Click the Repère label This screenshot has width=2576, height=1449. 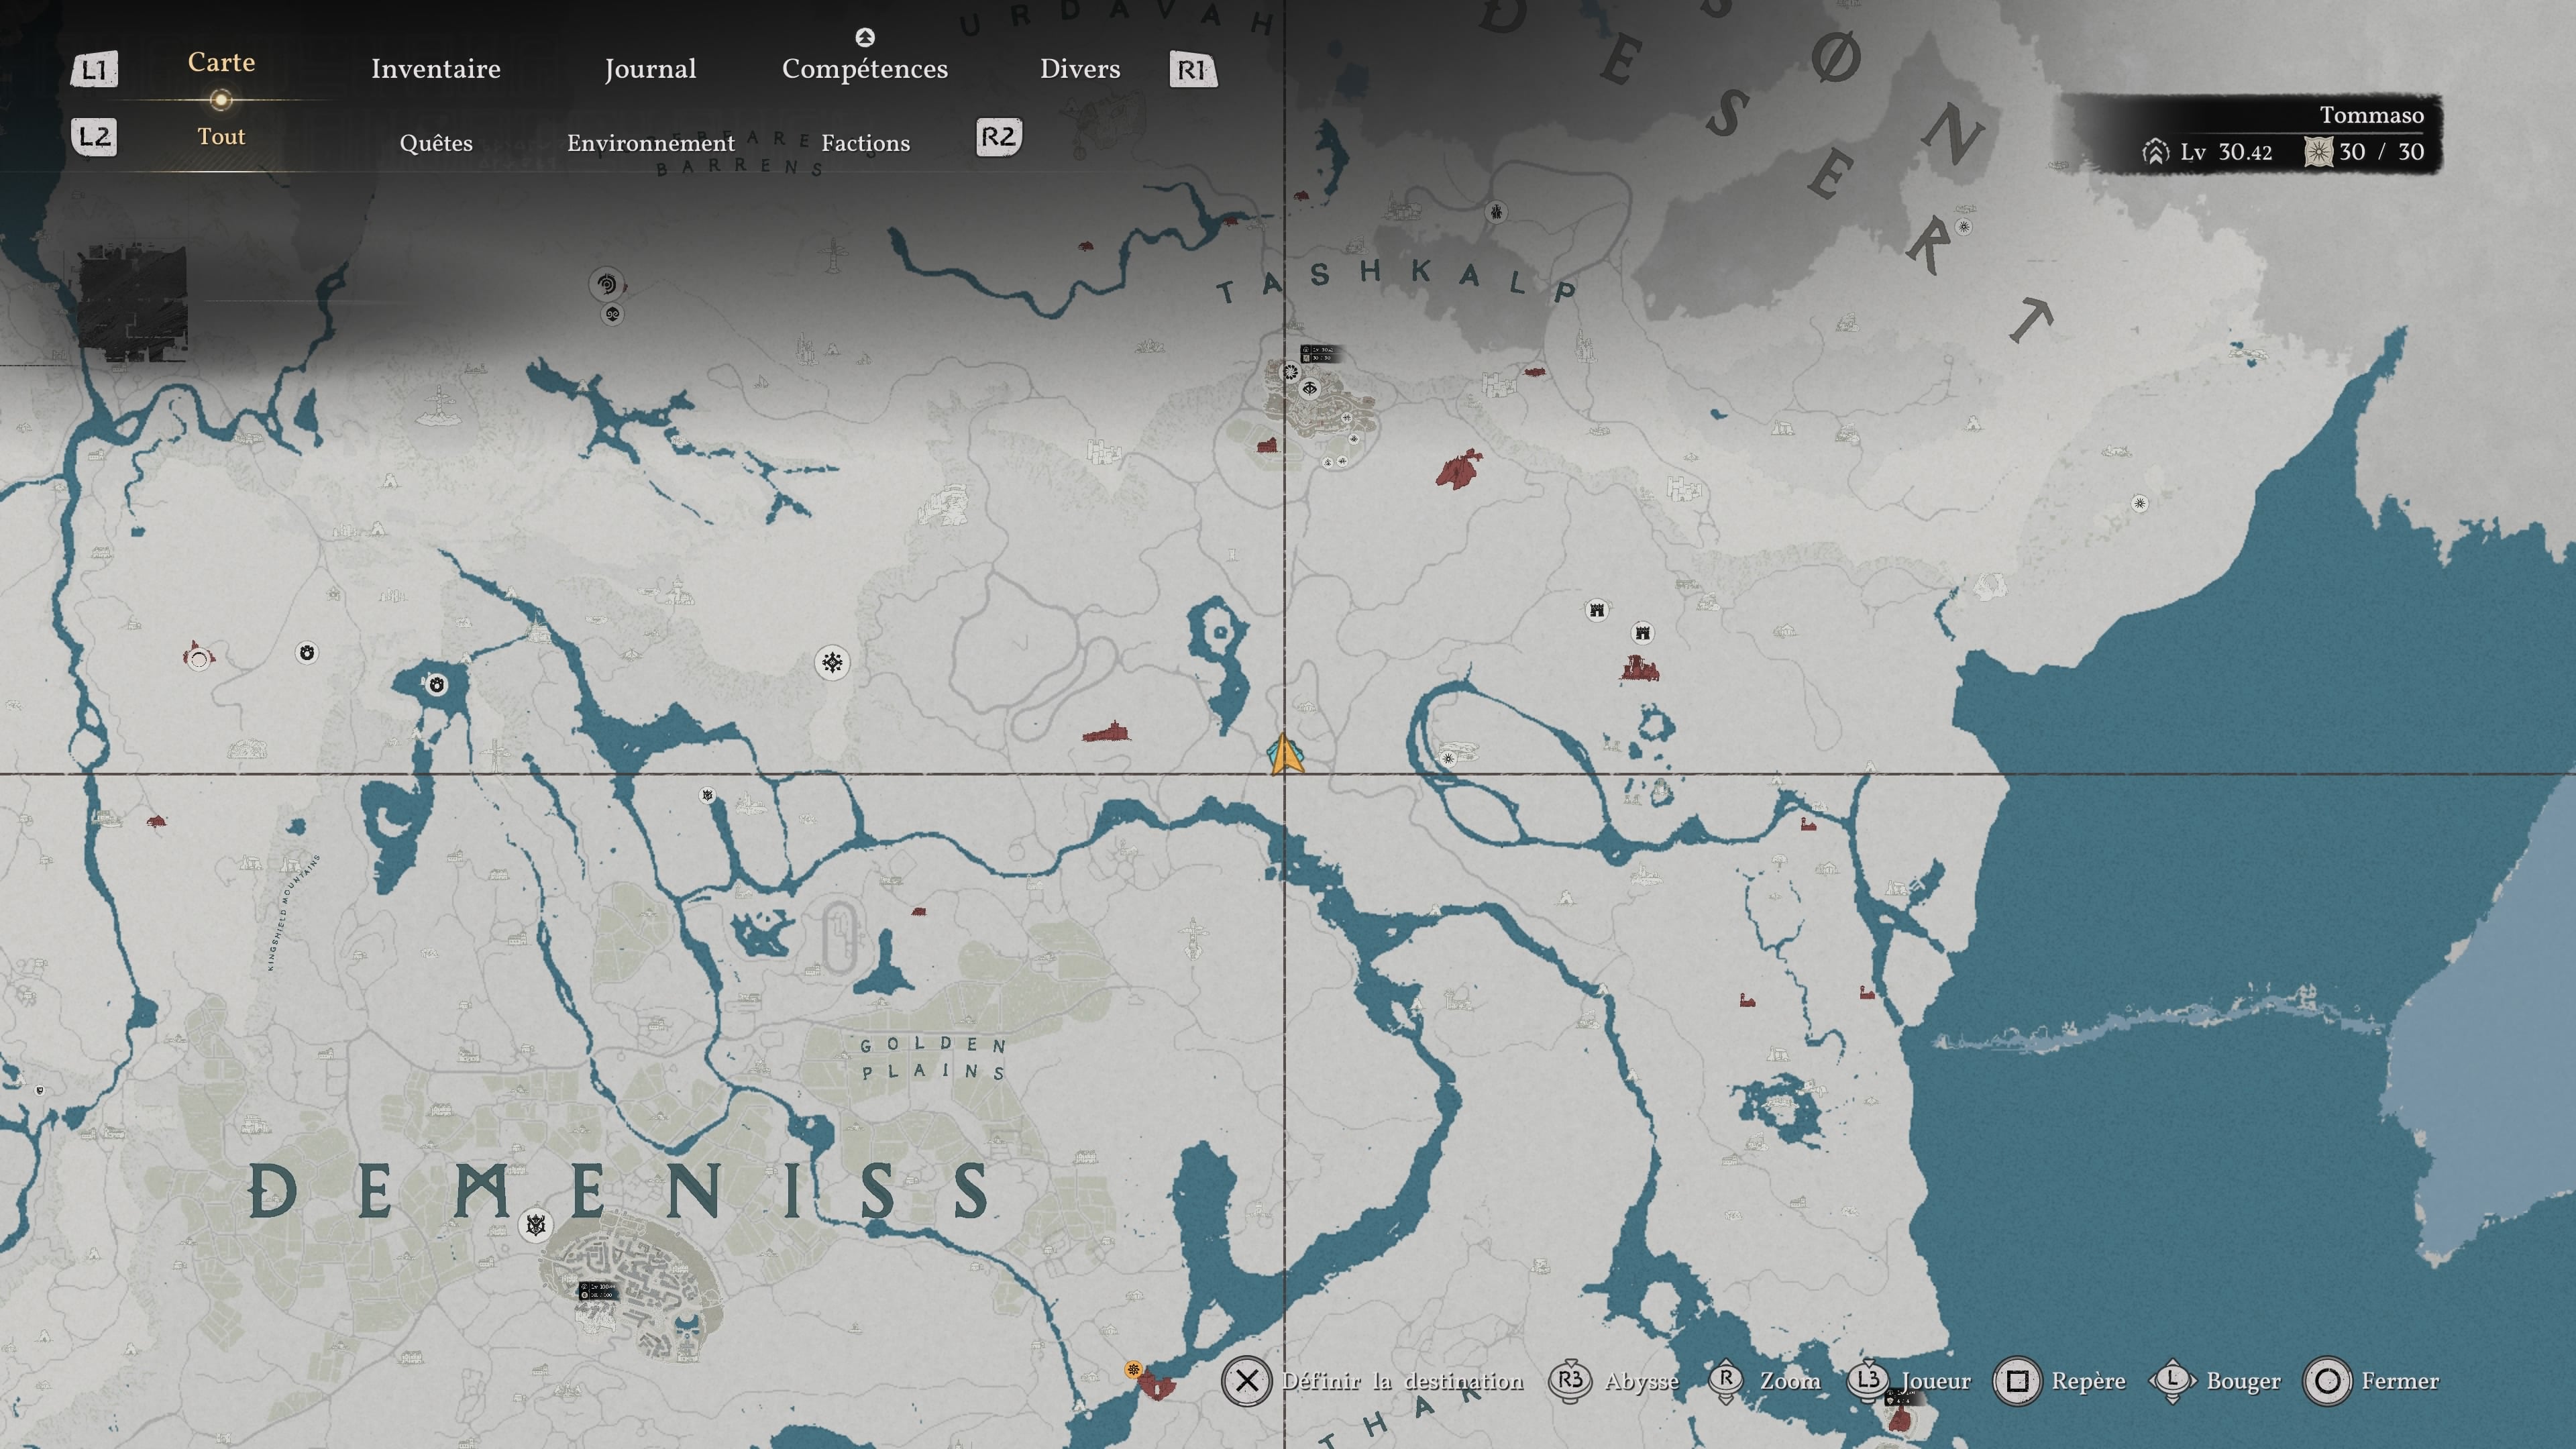pos(2089,1381)
